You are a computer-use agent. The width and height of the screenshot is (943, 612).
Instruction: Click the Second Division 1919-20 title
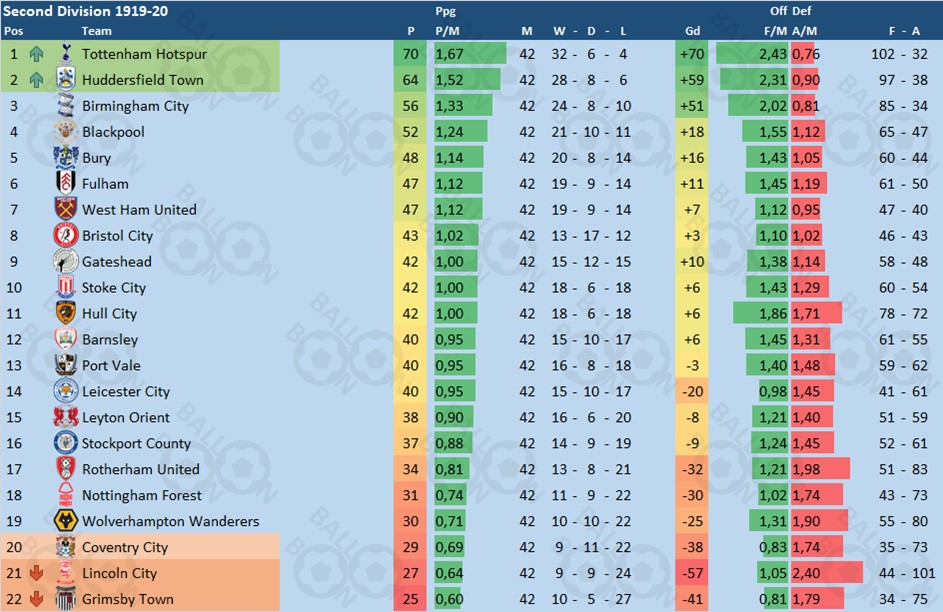pyautogui.click(x=85, y=11)
